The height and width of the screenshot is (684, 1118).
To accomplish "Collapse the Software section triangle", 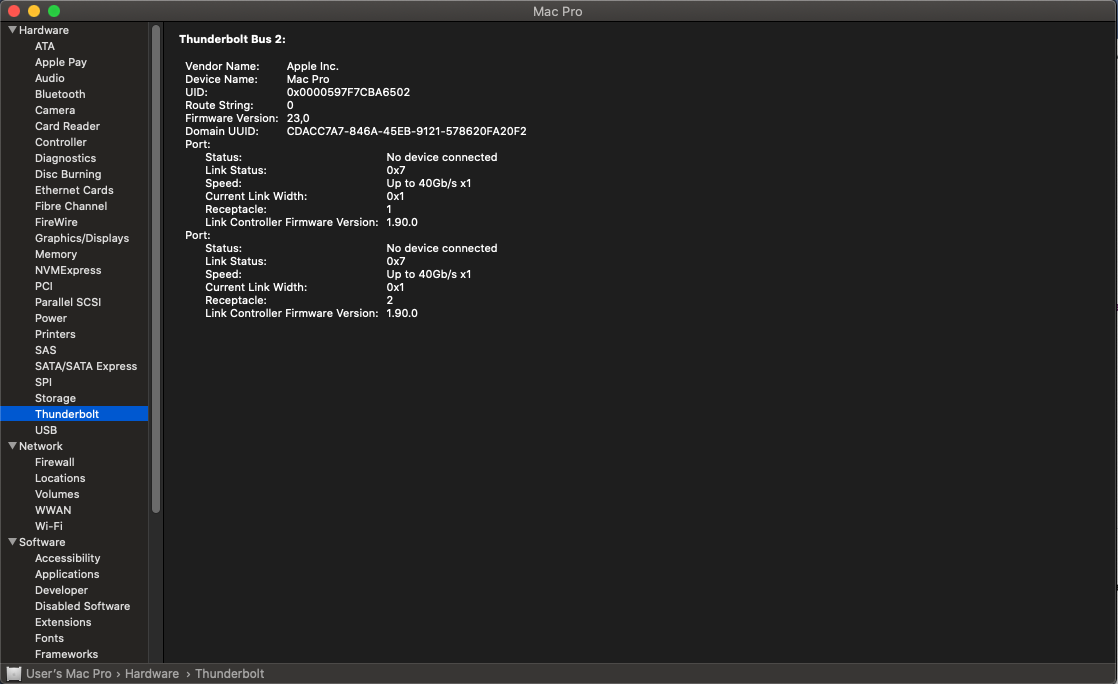I will pyautogui.click(x=12, y=542).
